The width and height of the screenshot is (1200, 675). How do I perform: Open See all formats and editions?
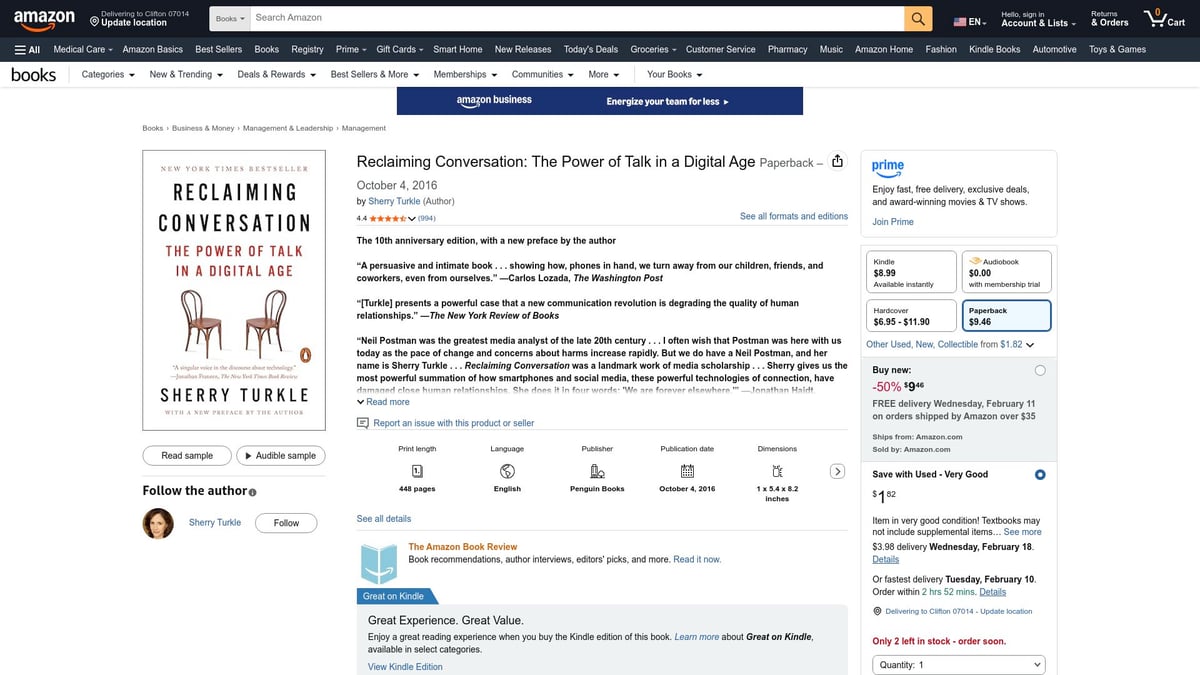793,215
